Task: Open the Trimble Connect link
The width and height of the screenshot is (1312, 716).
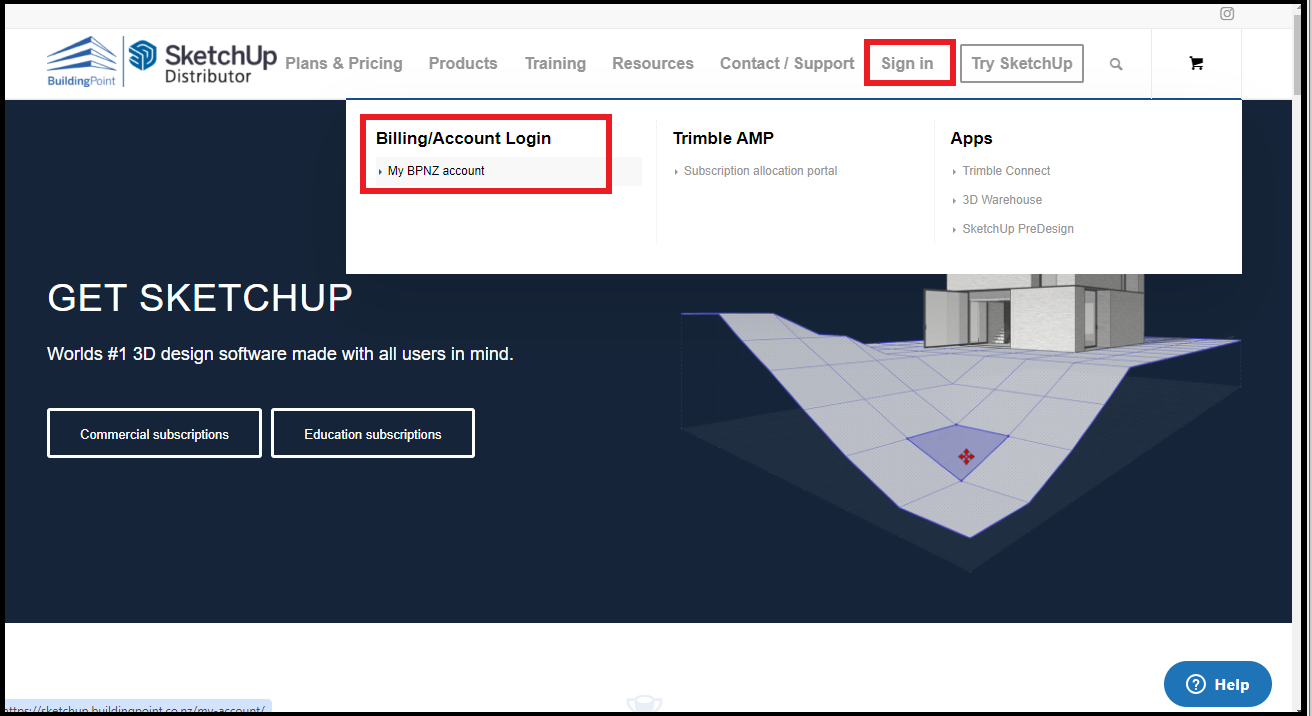Action: 1006,171
